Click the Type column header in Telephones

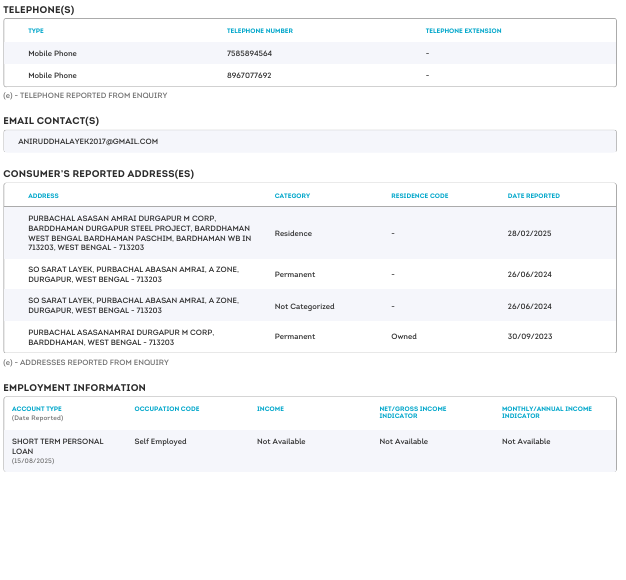click(x=36, y=31)
